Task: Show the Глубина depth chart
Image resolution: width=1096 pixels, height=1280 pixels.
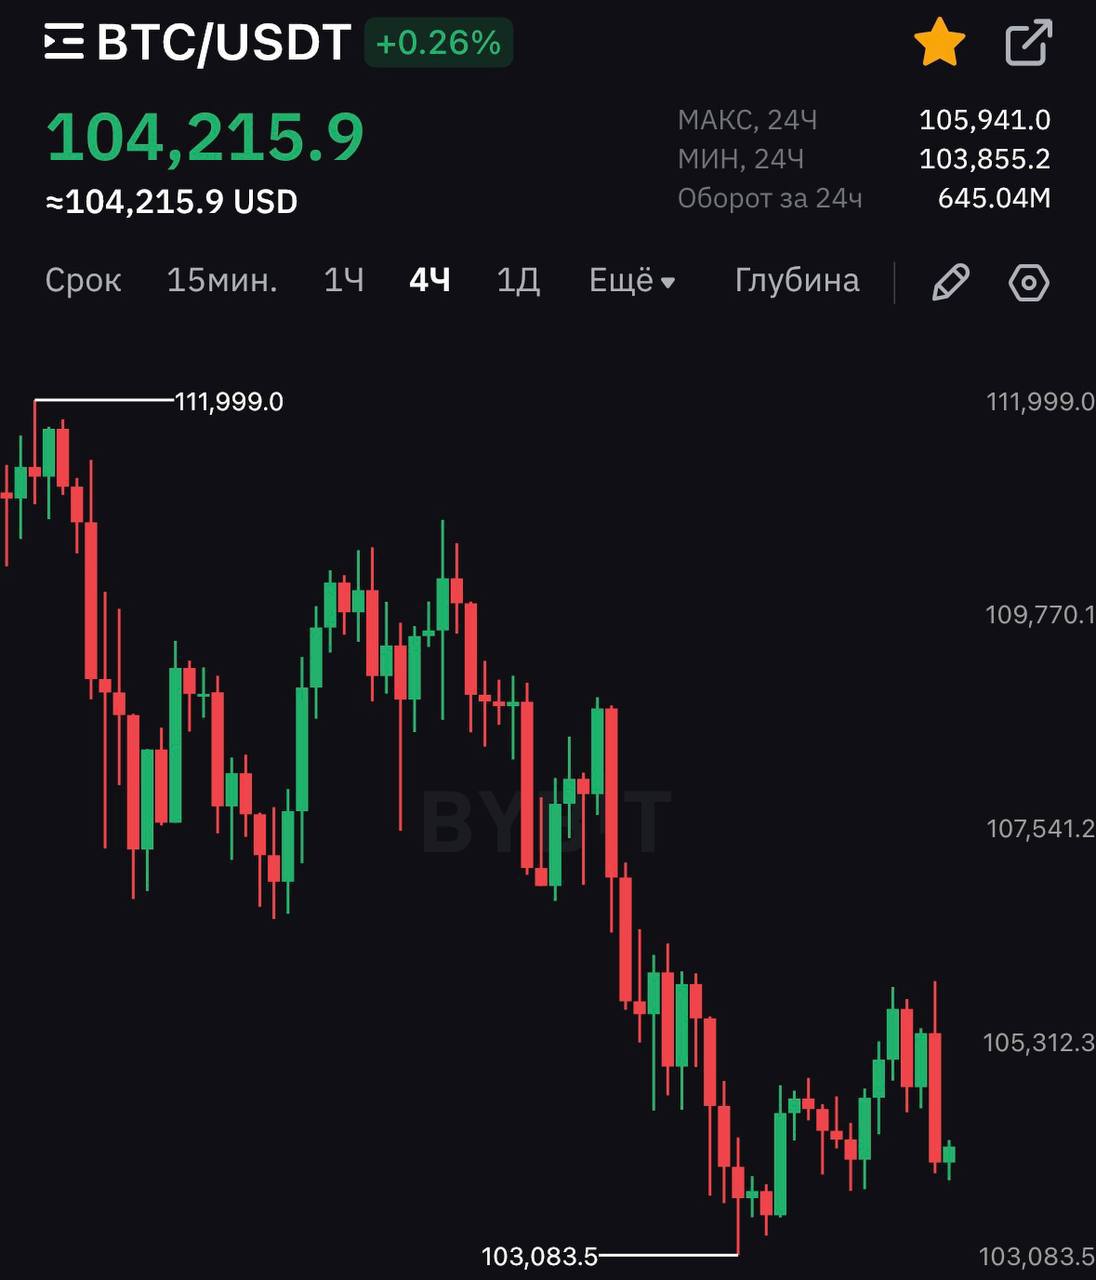Action: [x=797, y=280]
